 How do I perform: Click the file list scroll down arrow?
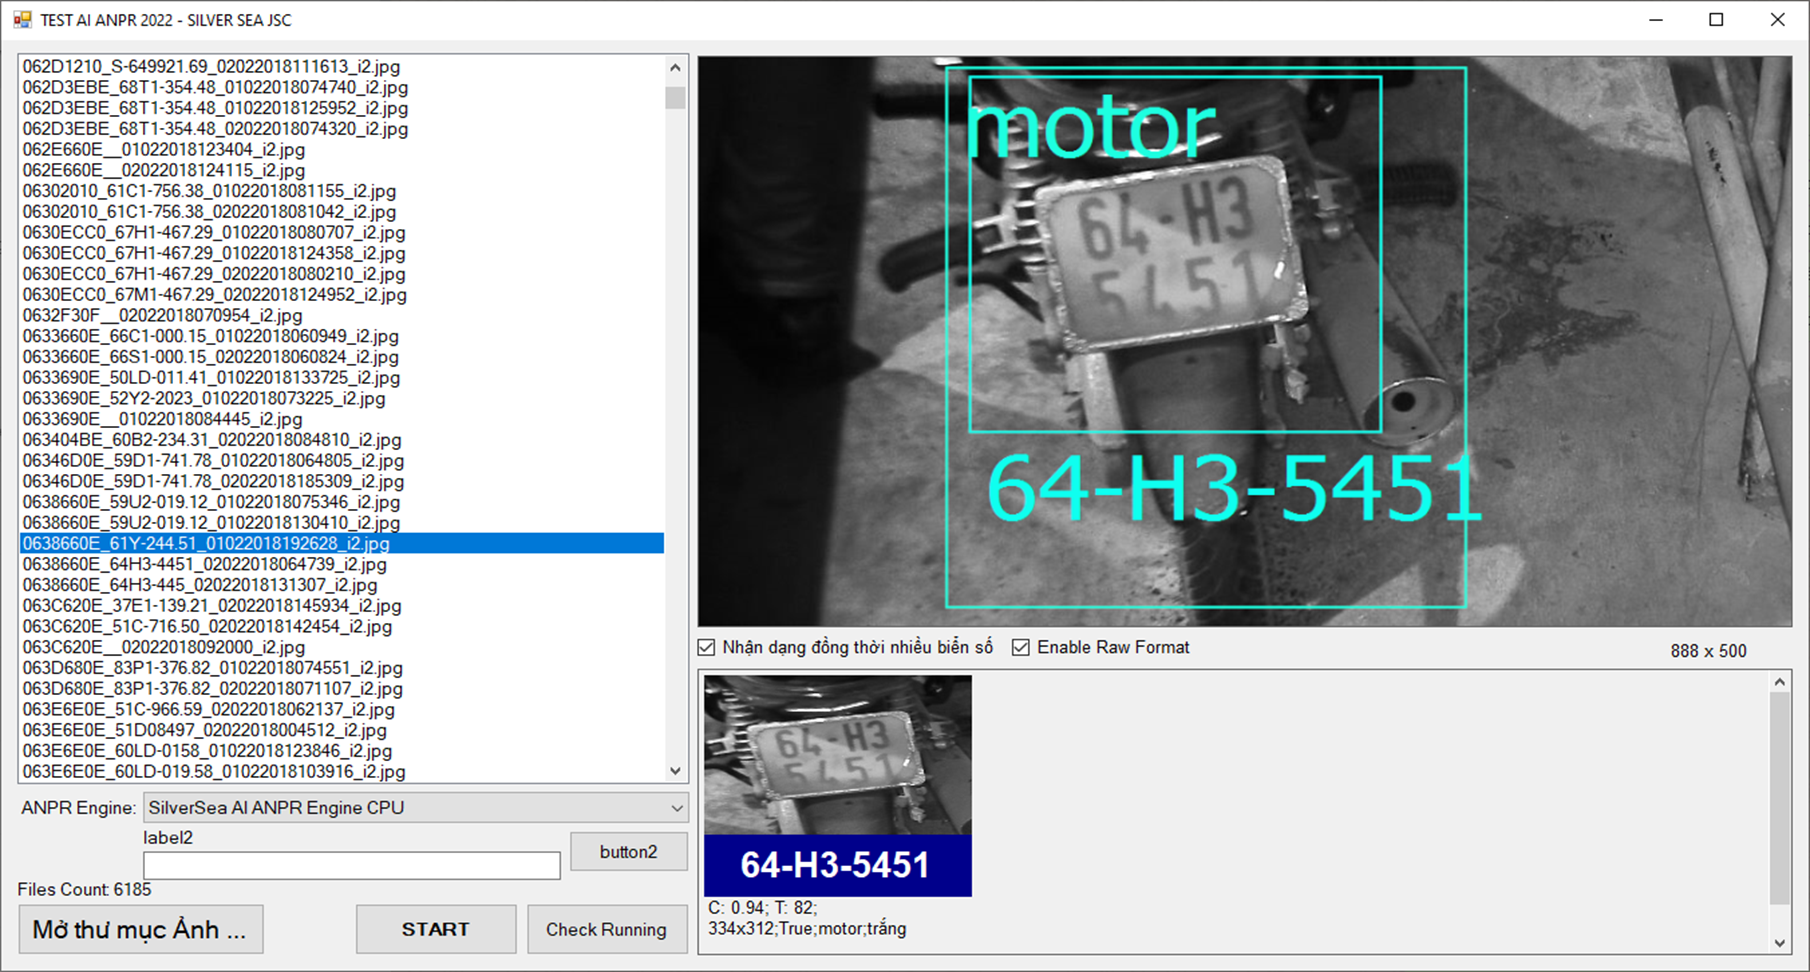pyautogui.click(x=675, y=771)
